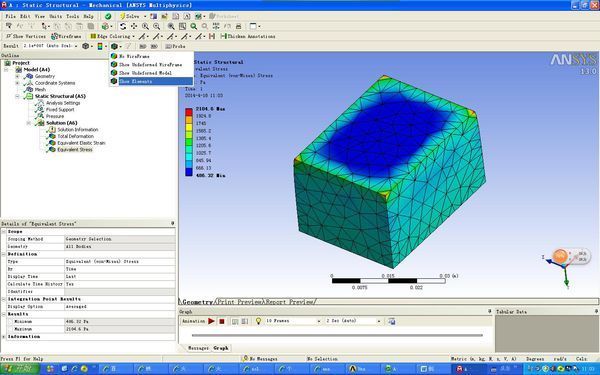
Task: Select Total Deformation result
Action: pyautogui.click(x=75, y=136)
